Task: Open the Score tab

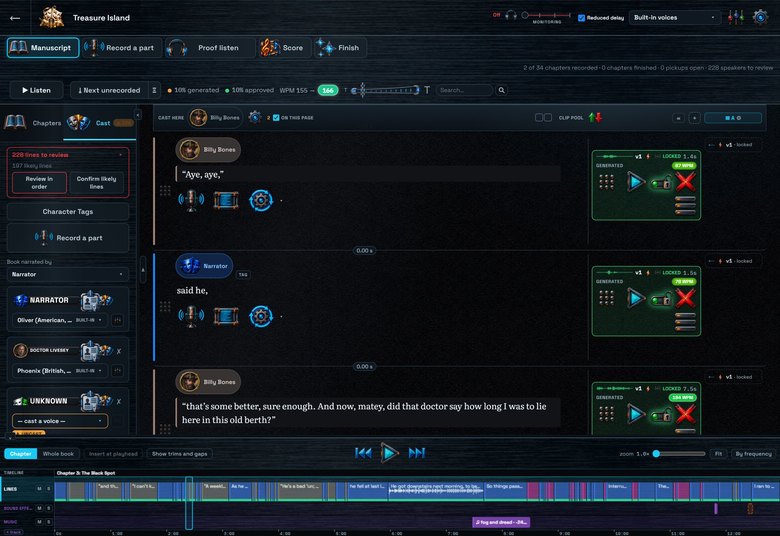Action: 284,48
